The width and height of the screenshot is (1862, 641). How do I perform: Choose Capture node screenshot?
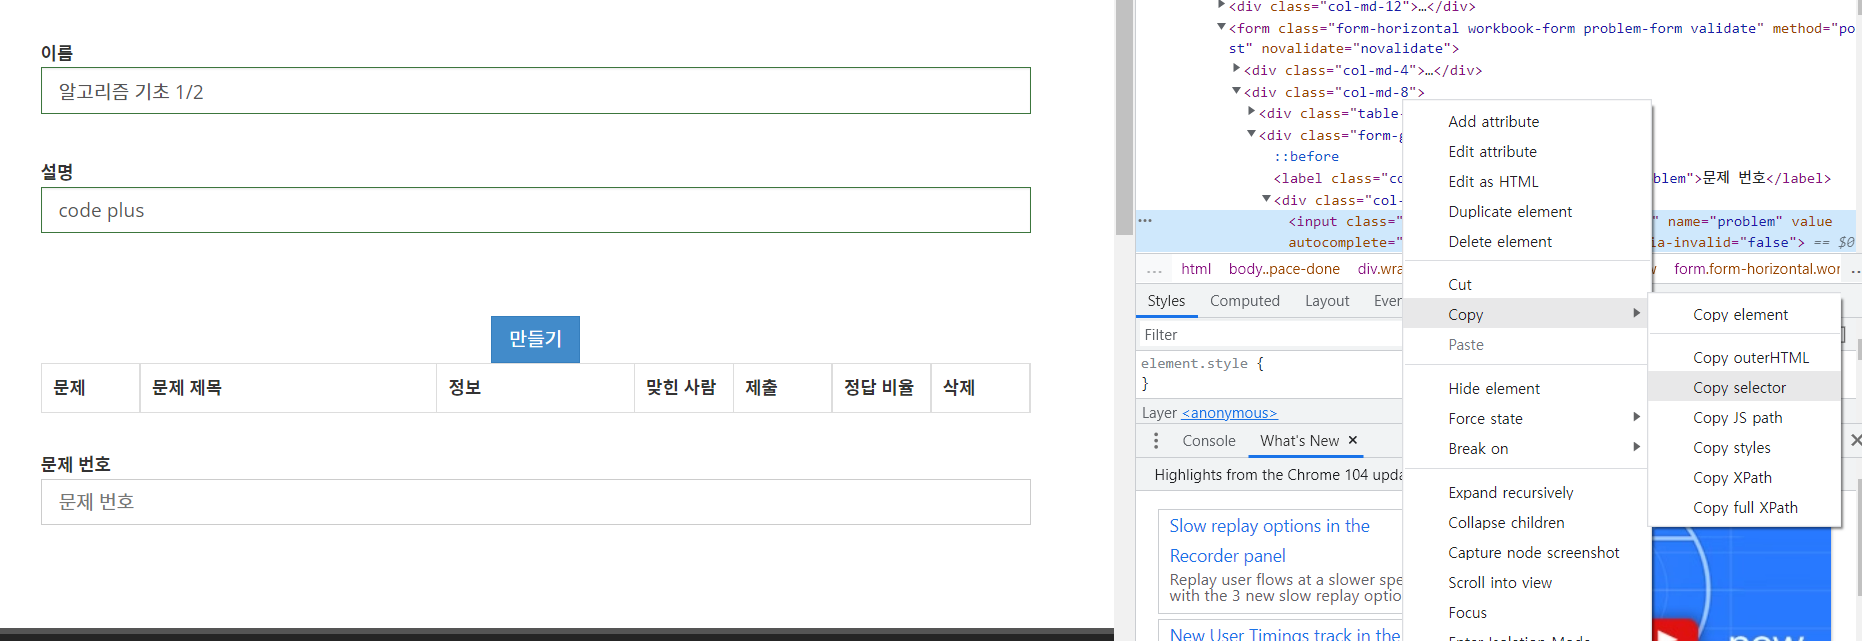[x=1533, y=553]
